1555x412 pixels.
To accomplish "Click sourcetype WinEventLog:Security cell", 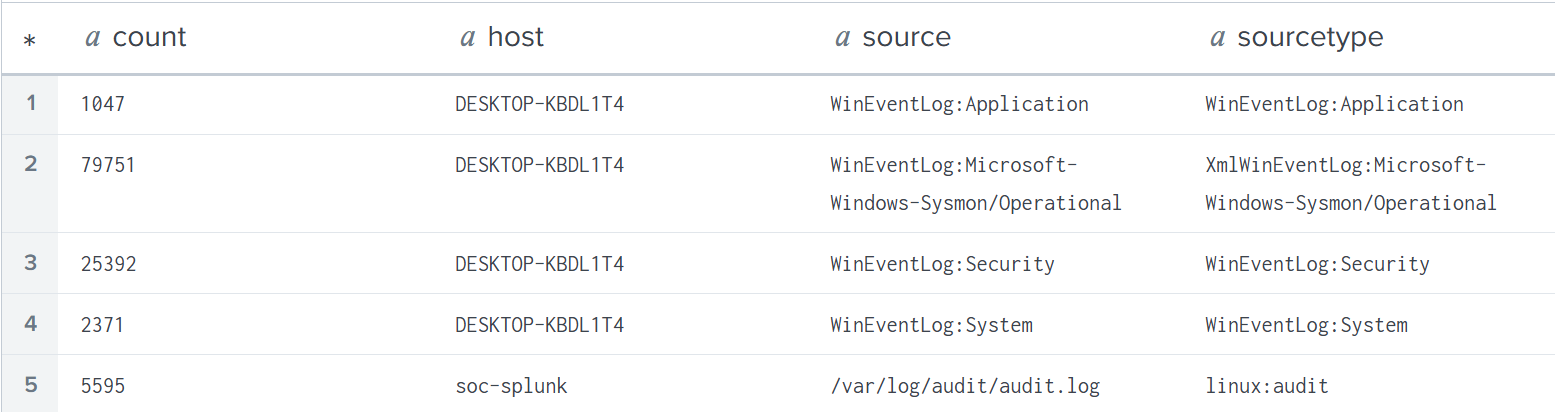I will (x=1317, y=264).
